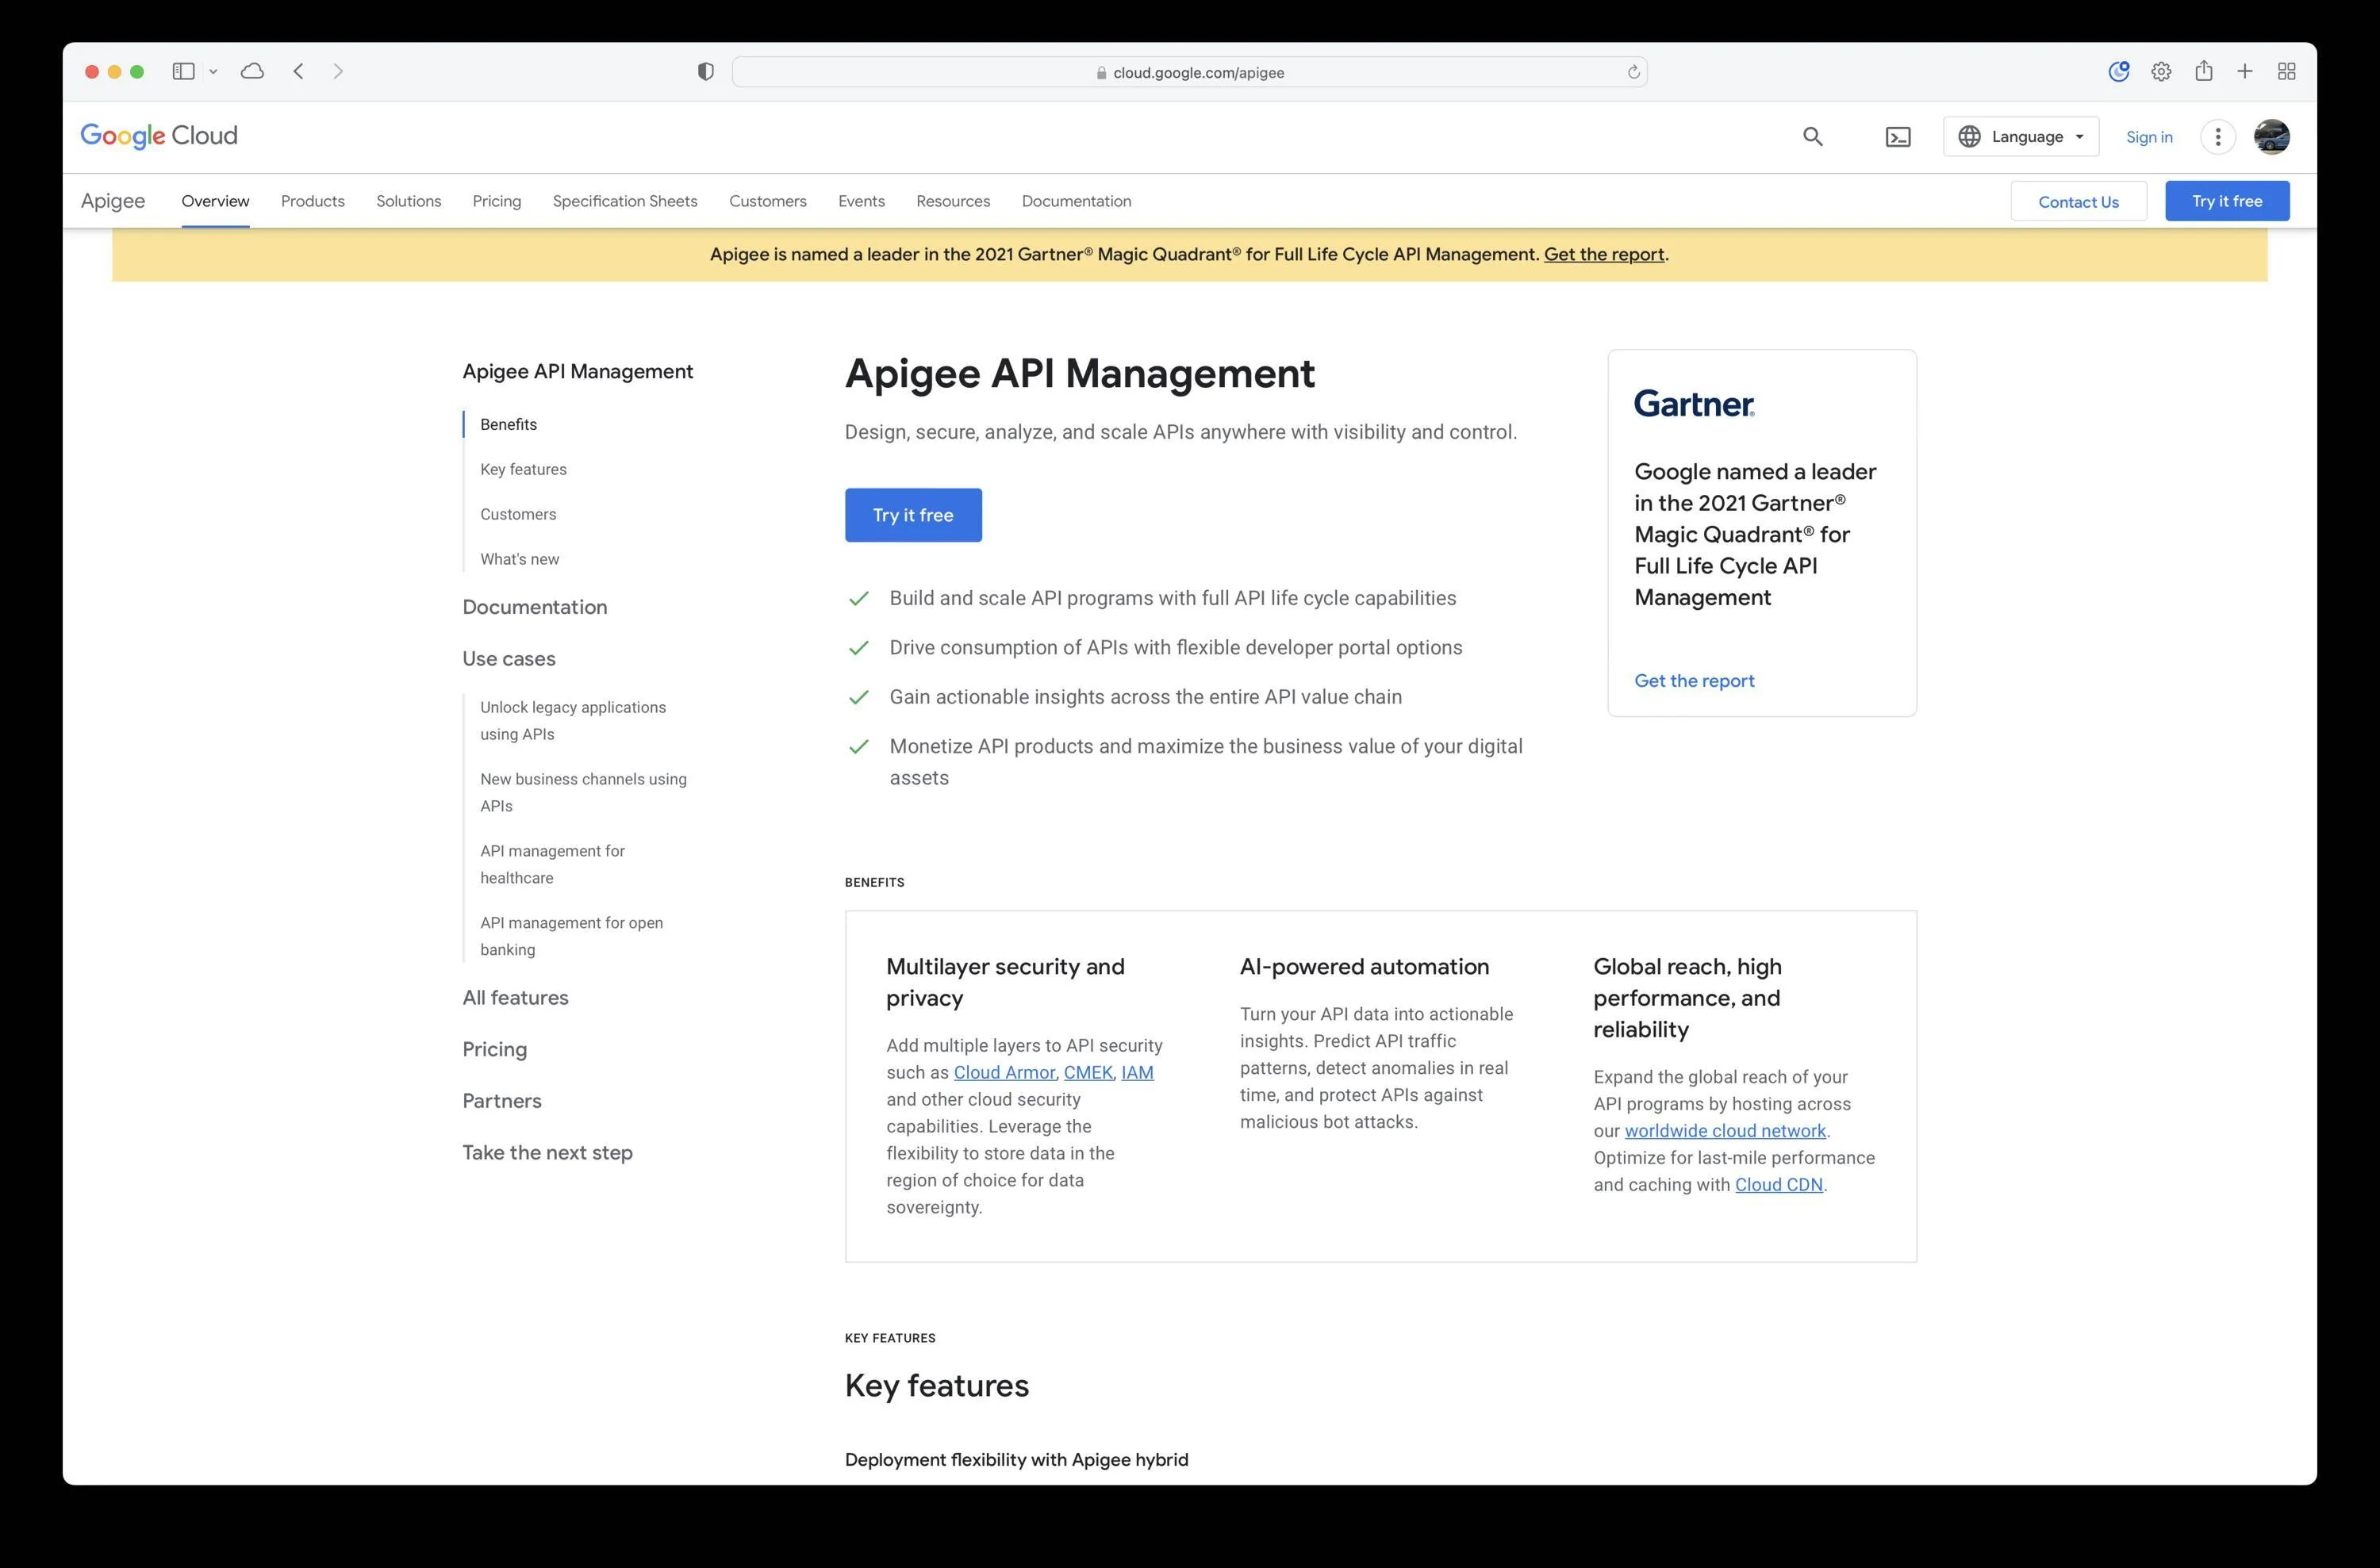This screenshot has width=2380, height=1568.
Task: Open the gear settings extension icon
Action: pyautogui.click(x=2161, y=71)
